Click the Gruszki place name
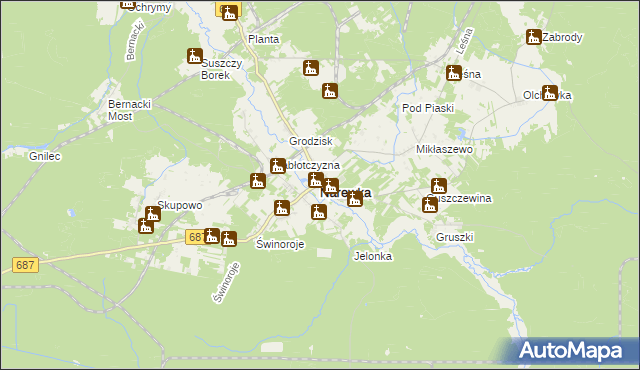640x370 pixels. click(x=455, y=237)
